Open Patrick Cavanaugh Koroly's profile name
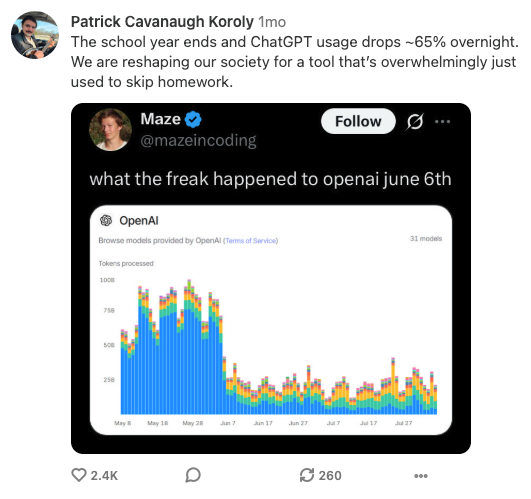Image resolution: width=531 pixels, height=499 pixels. 162,22
